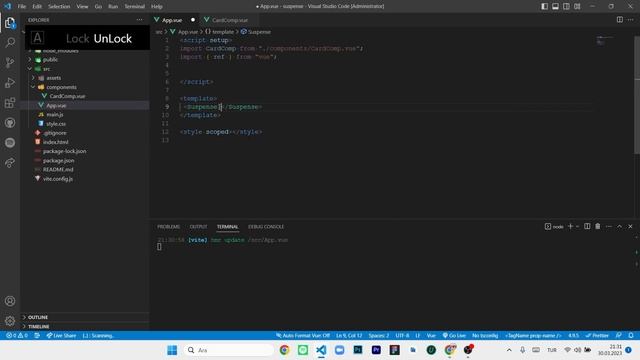Screen dimensions: 640x360
Task: Open the Accounts menu icon
Action: click(10, 301)
